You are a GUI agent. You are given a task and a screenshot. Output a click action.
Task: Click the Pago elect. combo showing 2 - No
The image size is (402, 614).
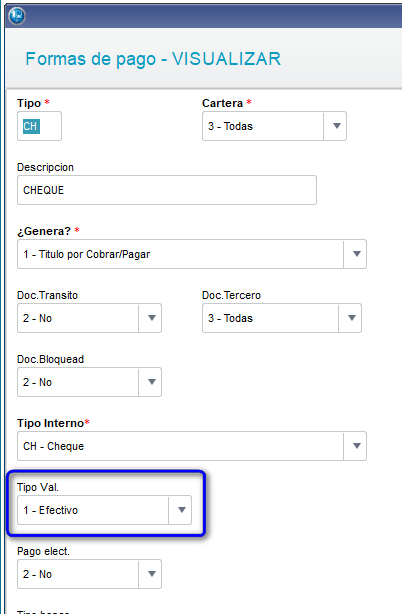click(x=89, y=574)
